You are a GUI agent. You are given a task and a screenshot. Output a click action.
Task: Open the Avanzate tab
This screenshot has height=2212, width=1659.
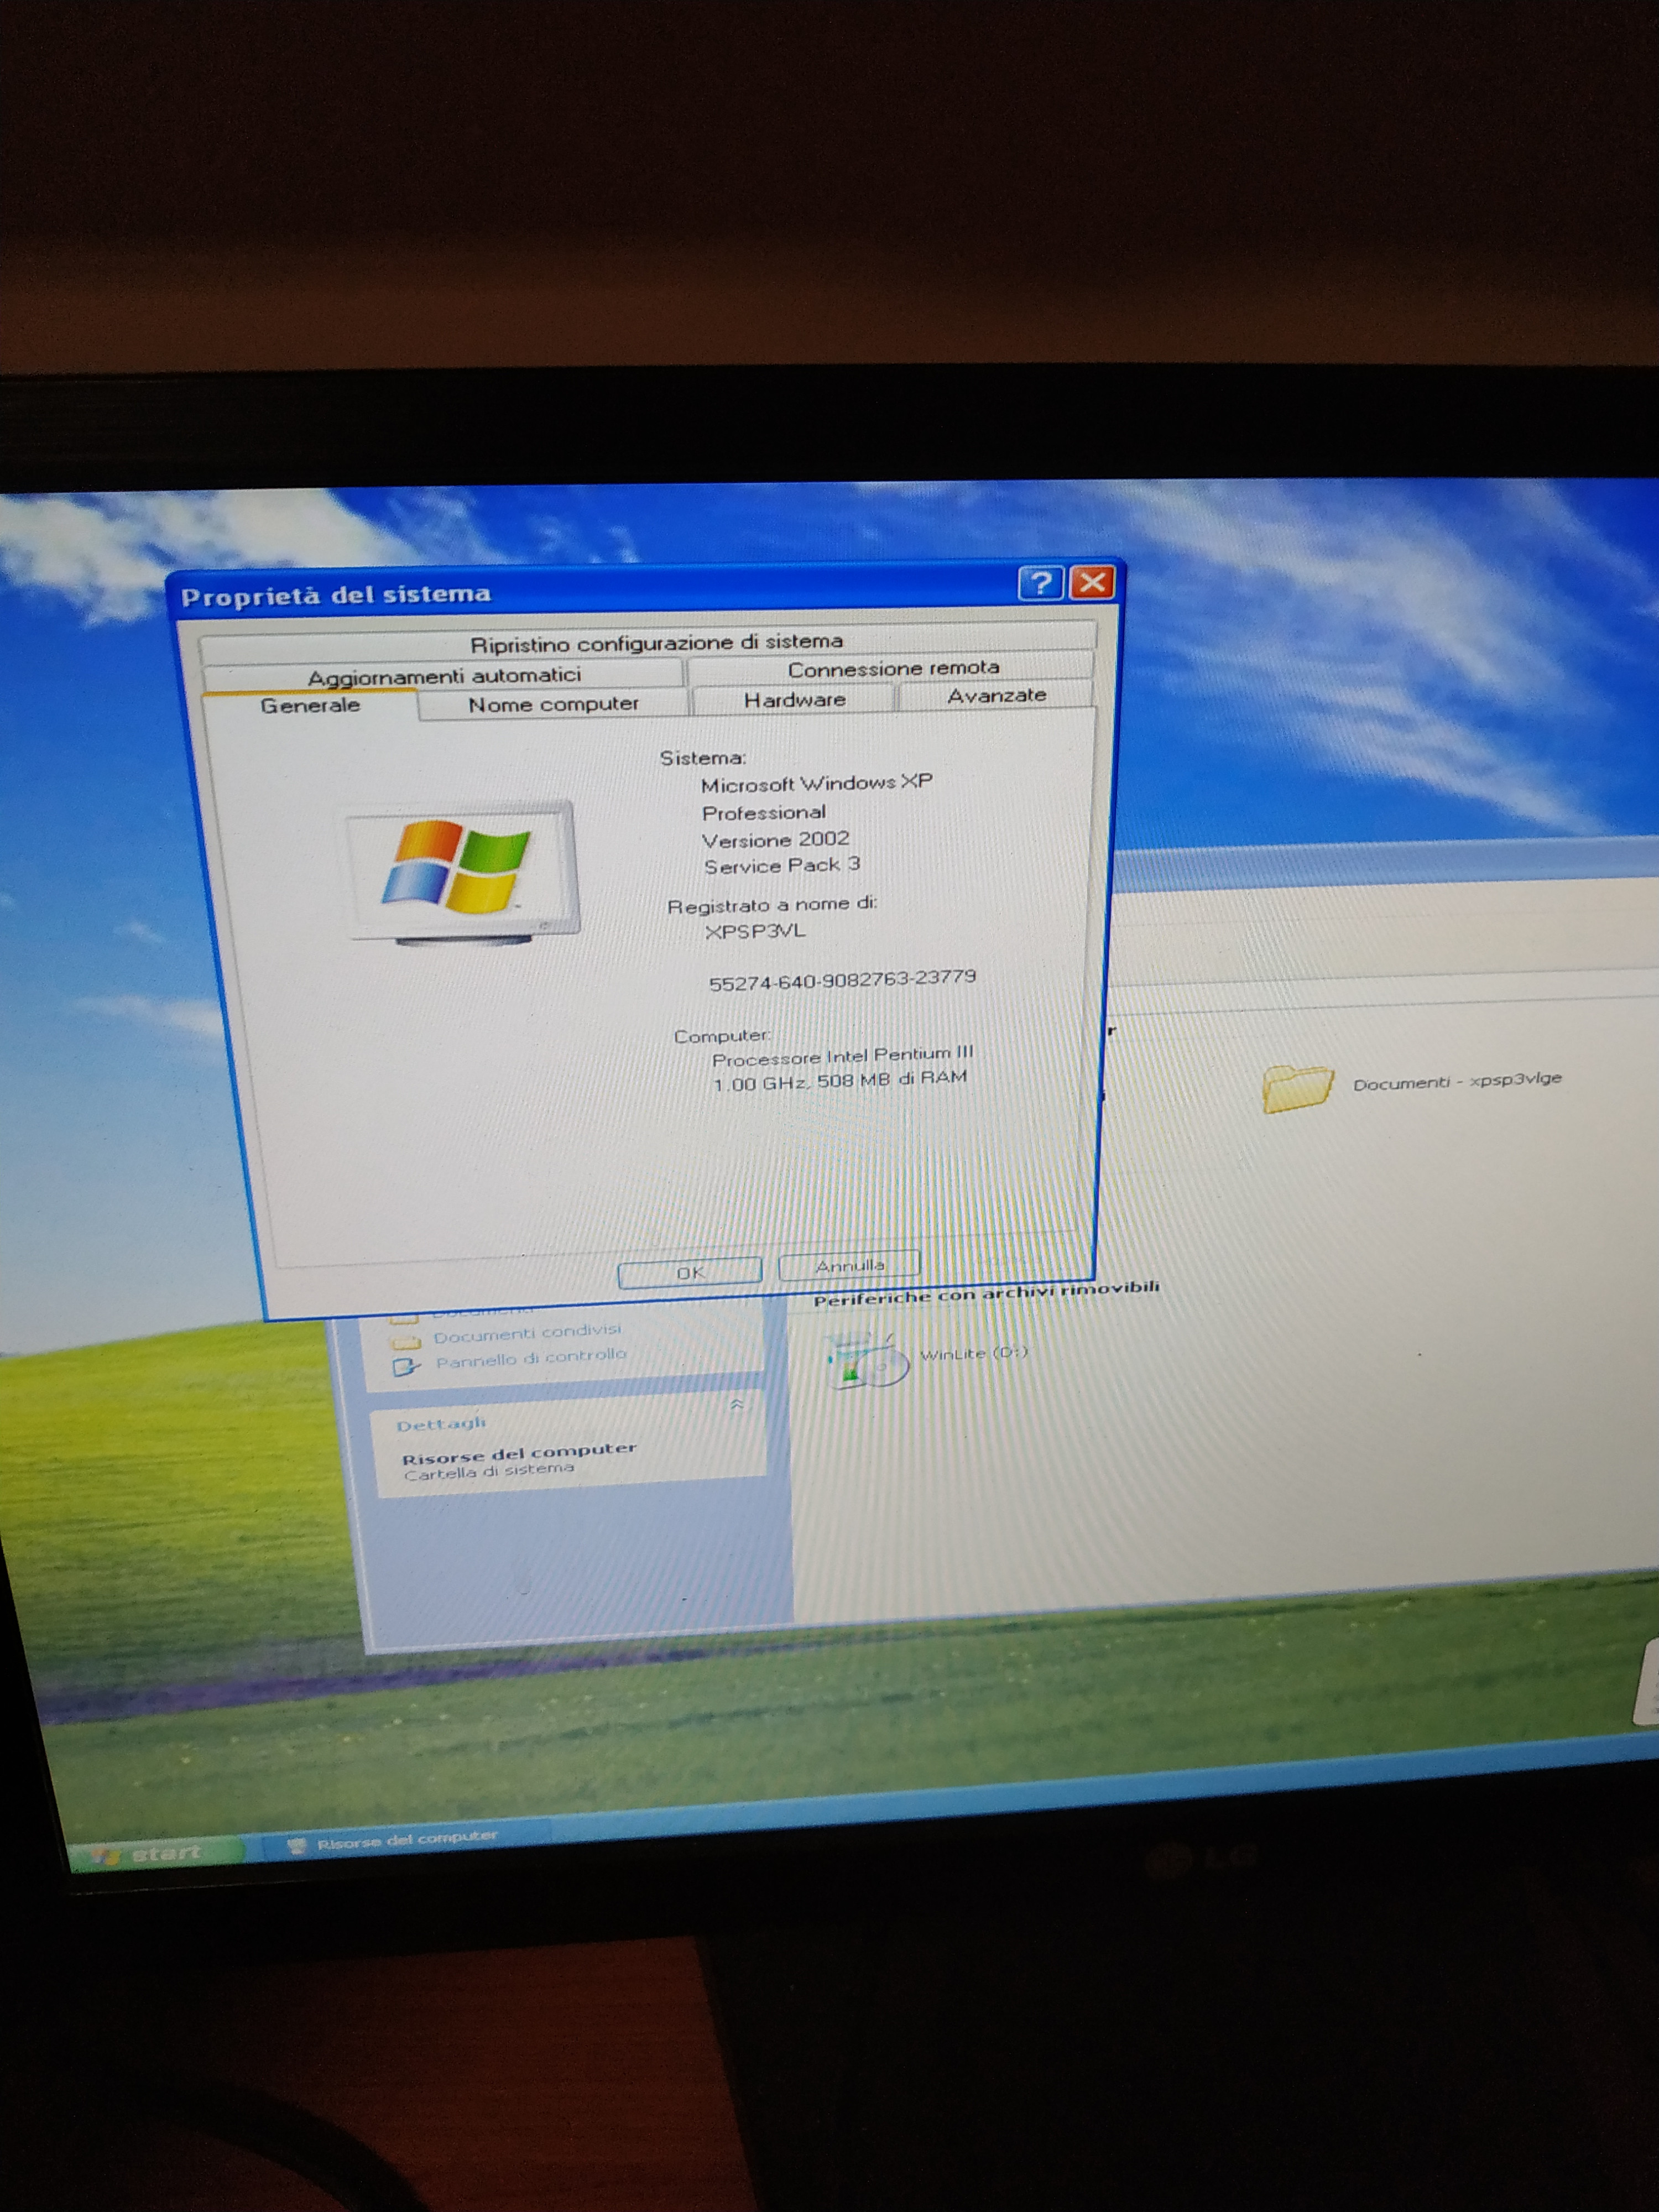point(996,694)
